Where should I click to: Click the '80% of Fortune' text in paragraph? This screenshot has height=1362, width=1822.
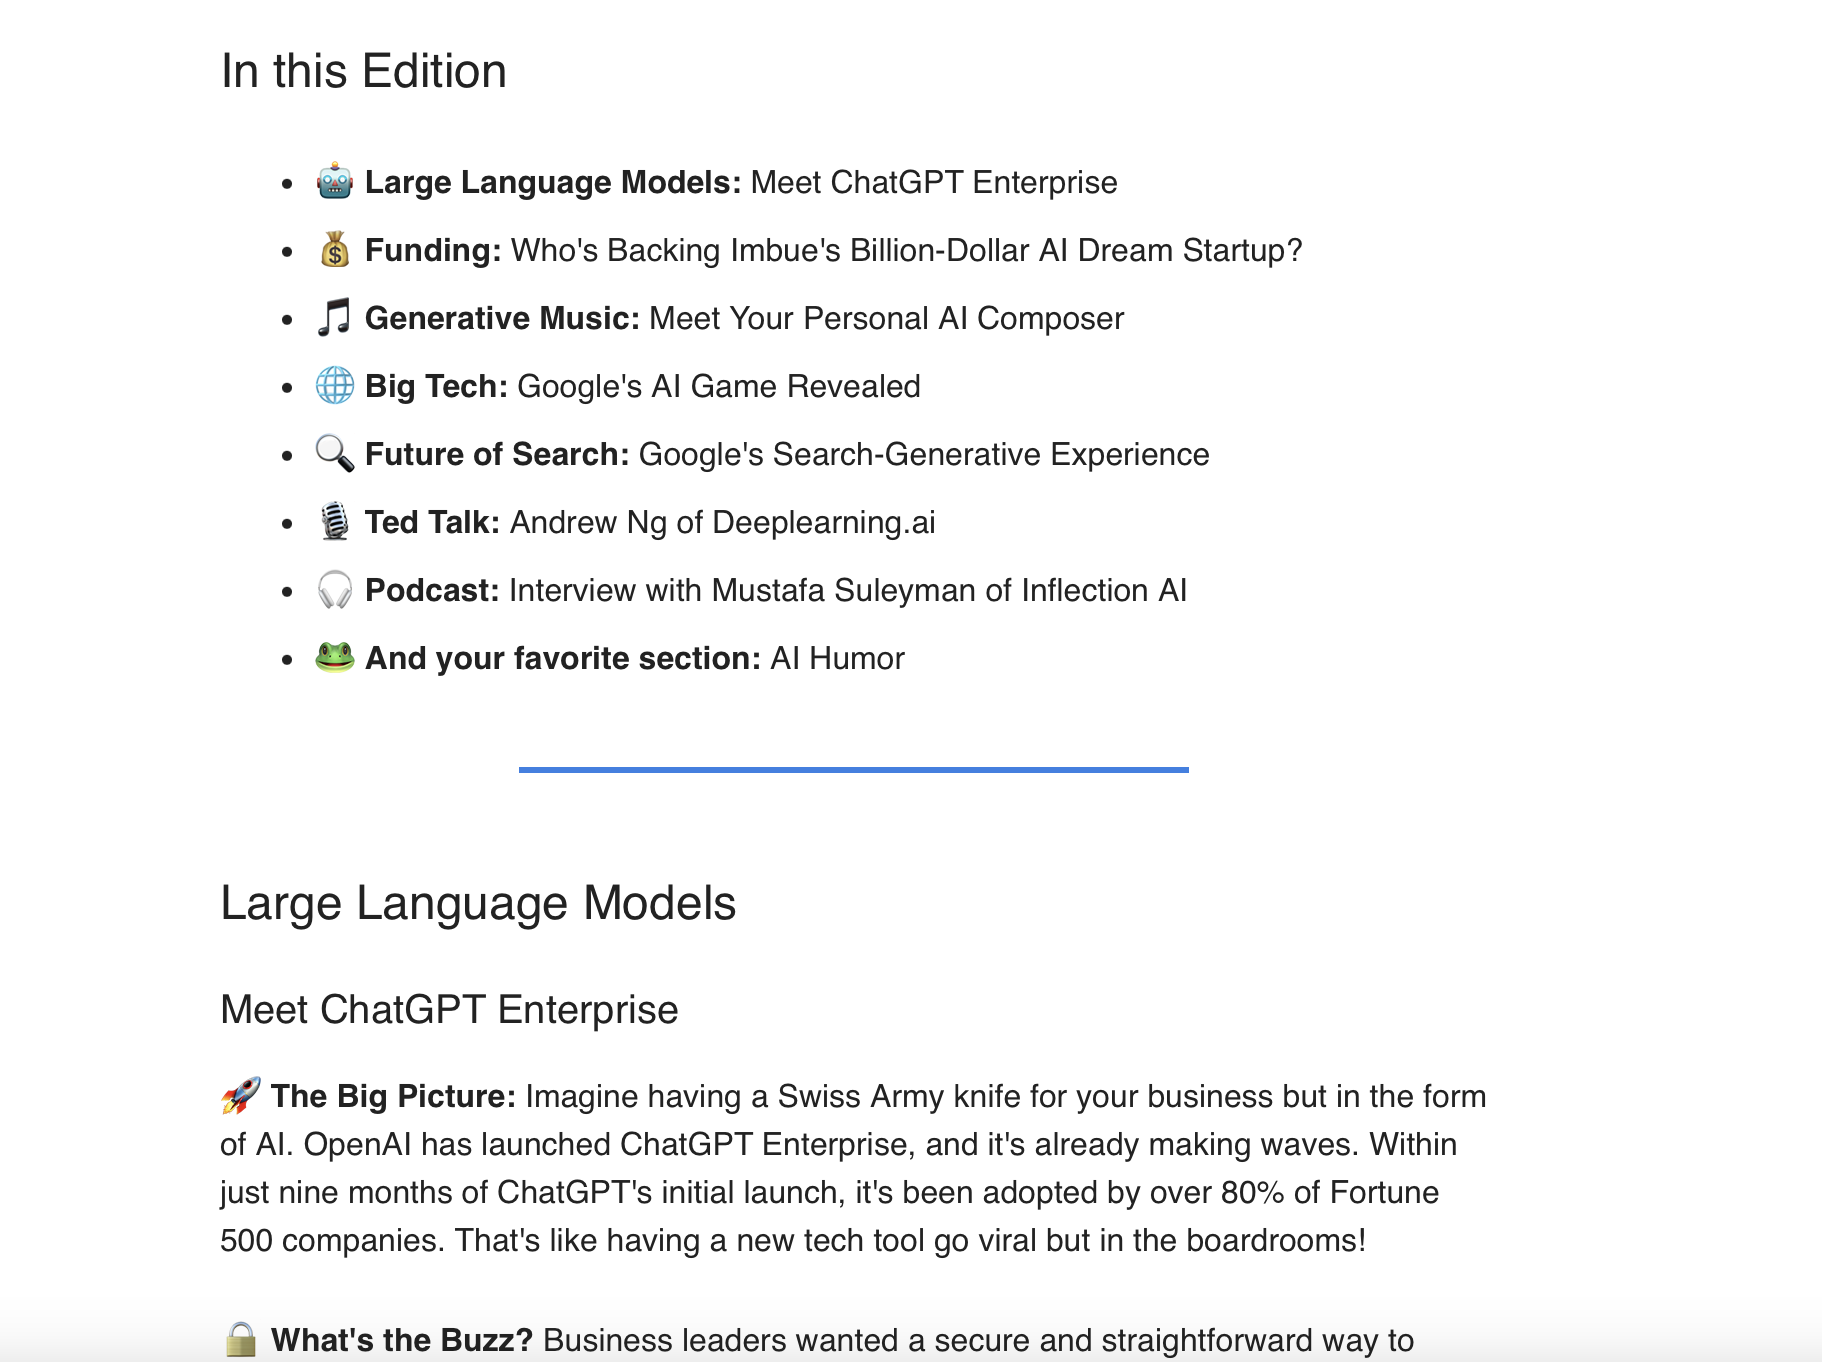pos(1330,1192)
